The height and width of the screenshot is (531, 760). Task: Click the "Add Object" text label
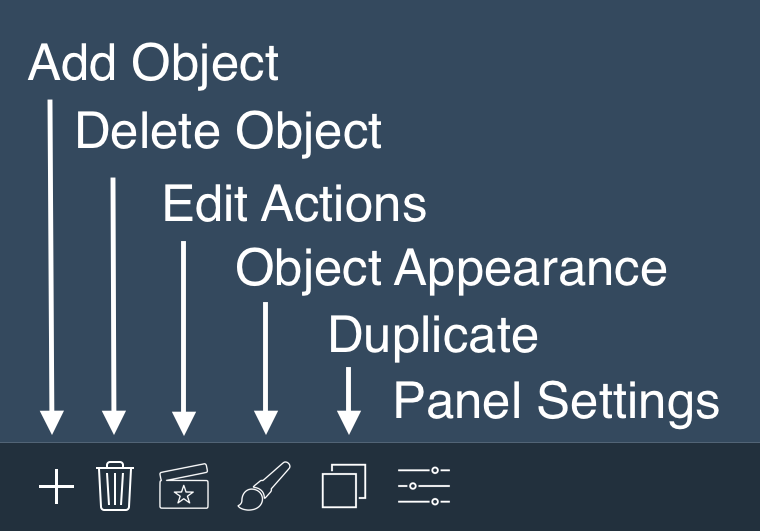click(x=153, y=64)
